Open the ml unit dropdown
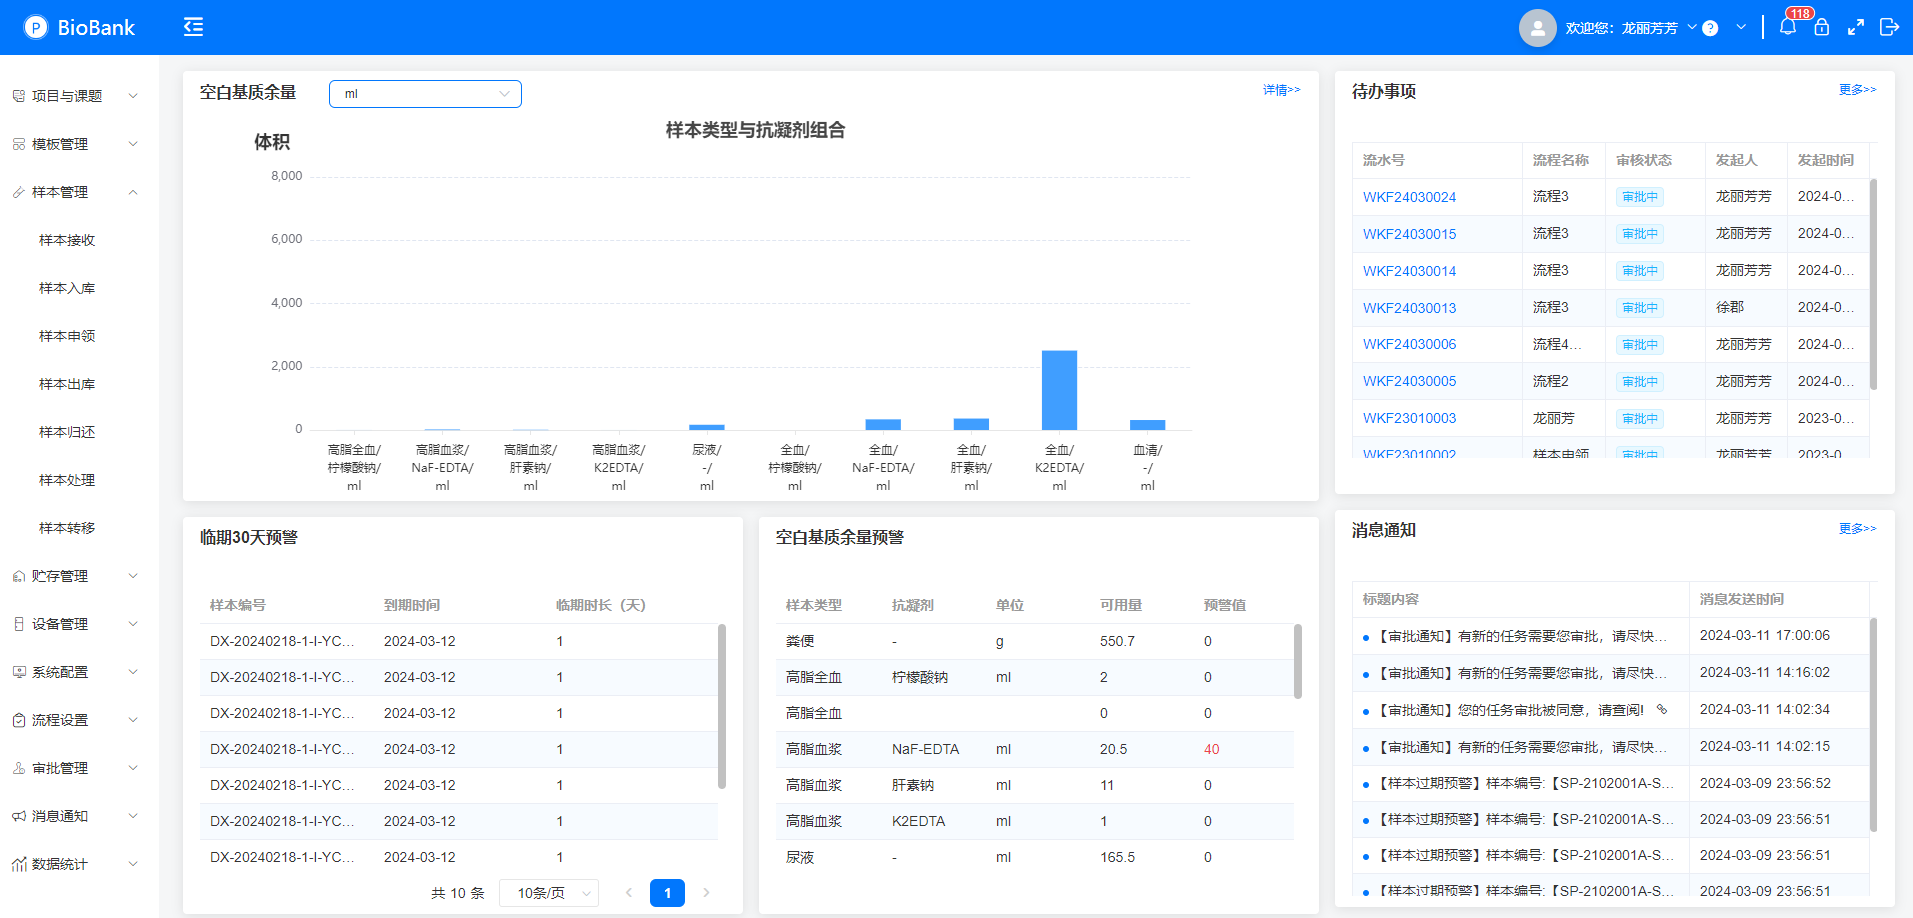 point(425,94)
